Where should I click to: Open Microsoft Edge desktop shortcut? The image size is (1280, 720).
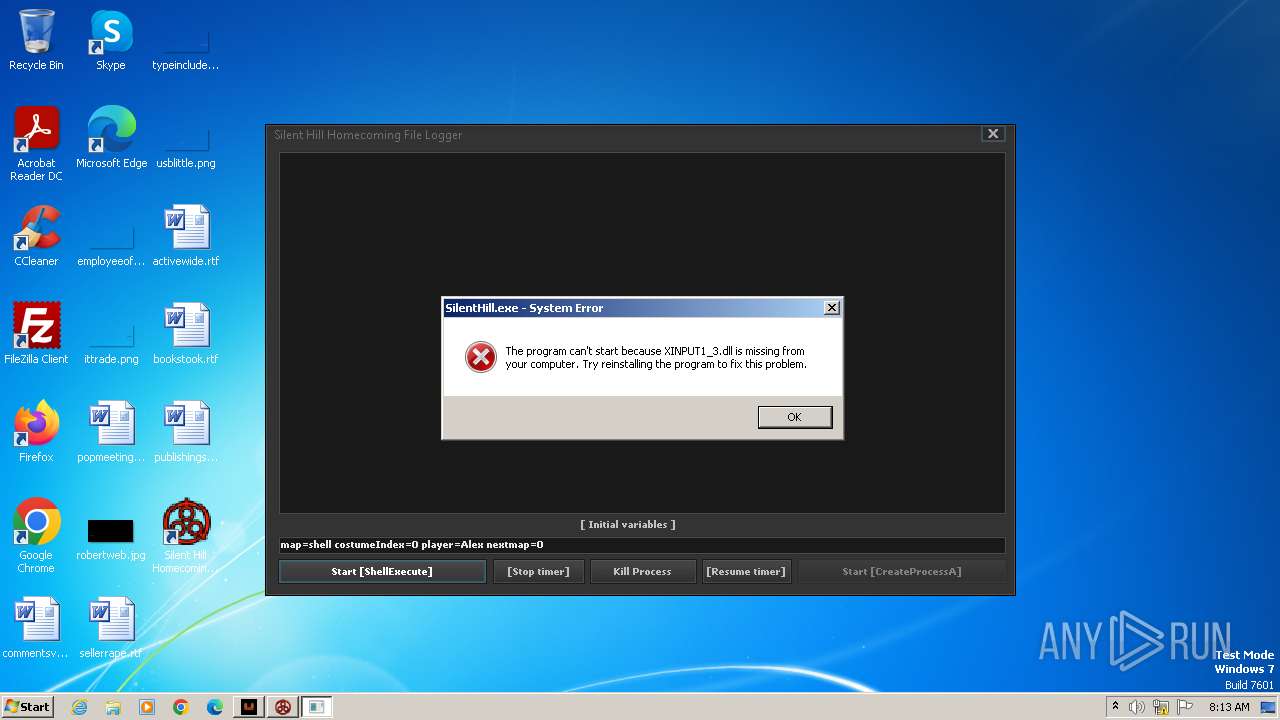(x=111, y=139)
